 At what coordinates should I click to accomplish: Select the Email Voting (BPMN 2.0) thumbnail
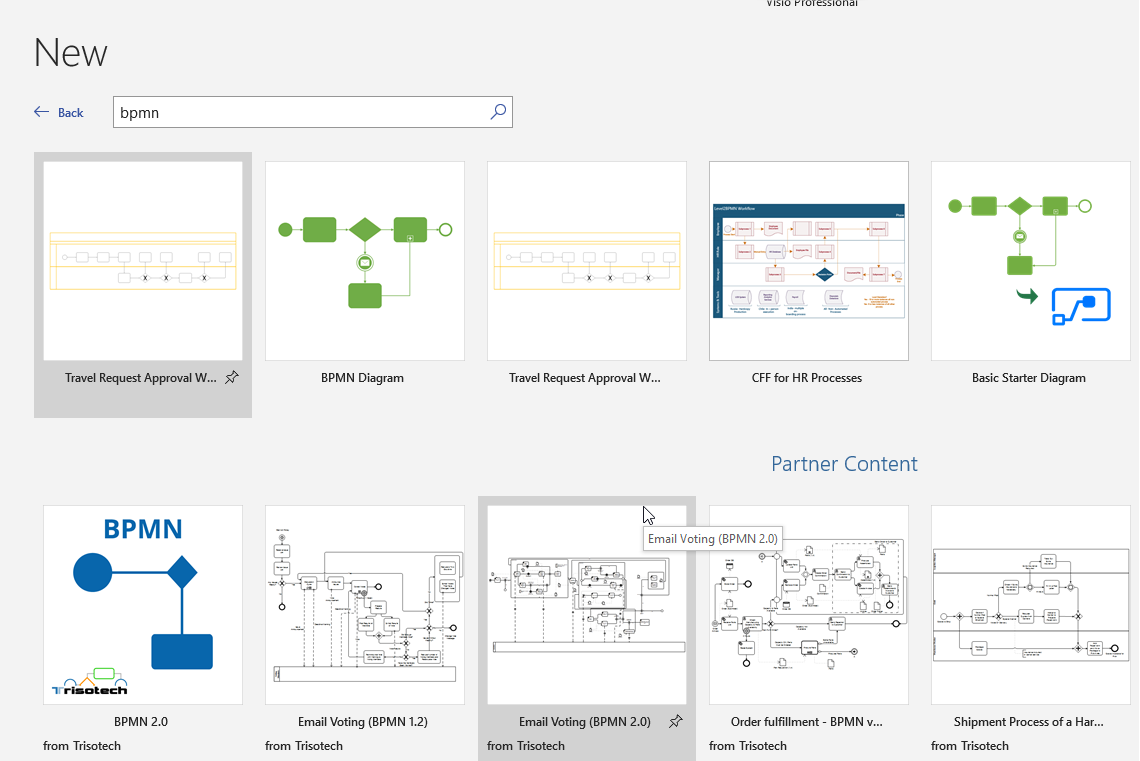[587, 604]
